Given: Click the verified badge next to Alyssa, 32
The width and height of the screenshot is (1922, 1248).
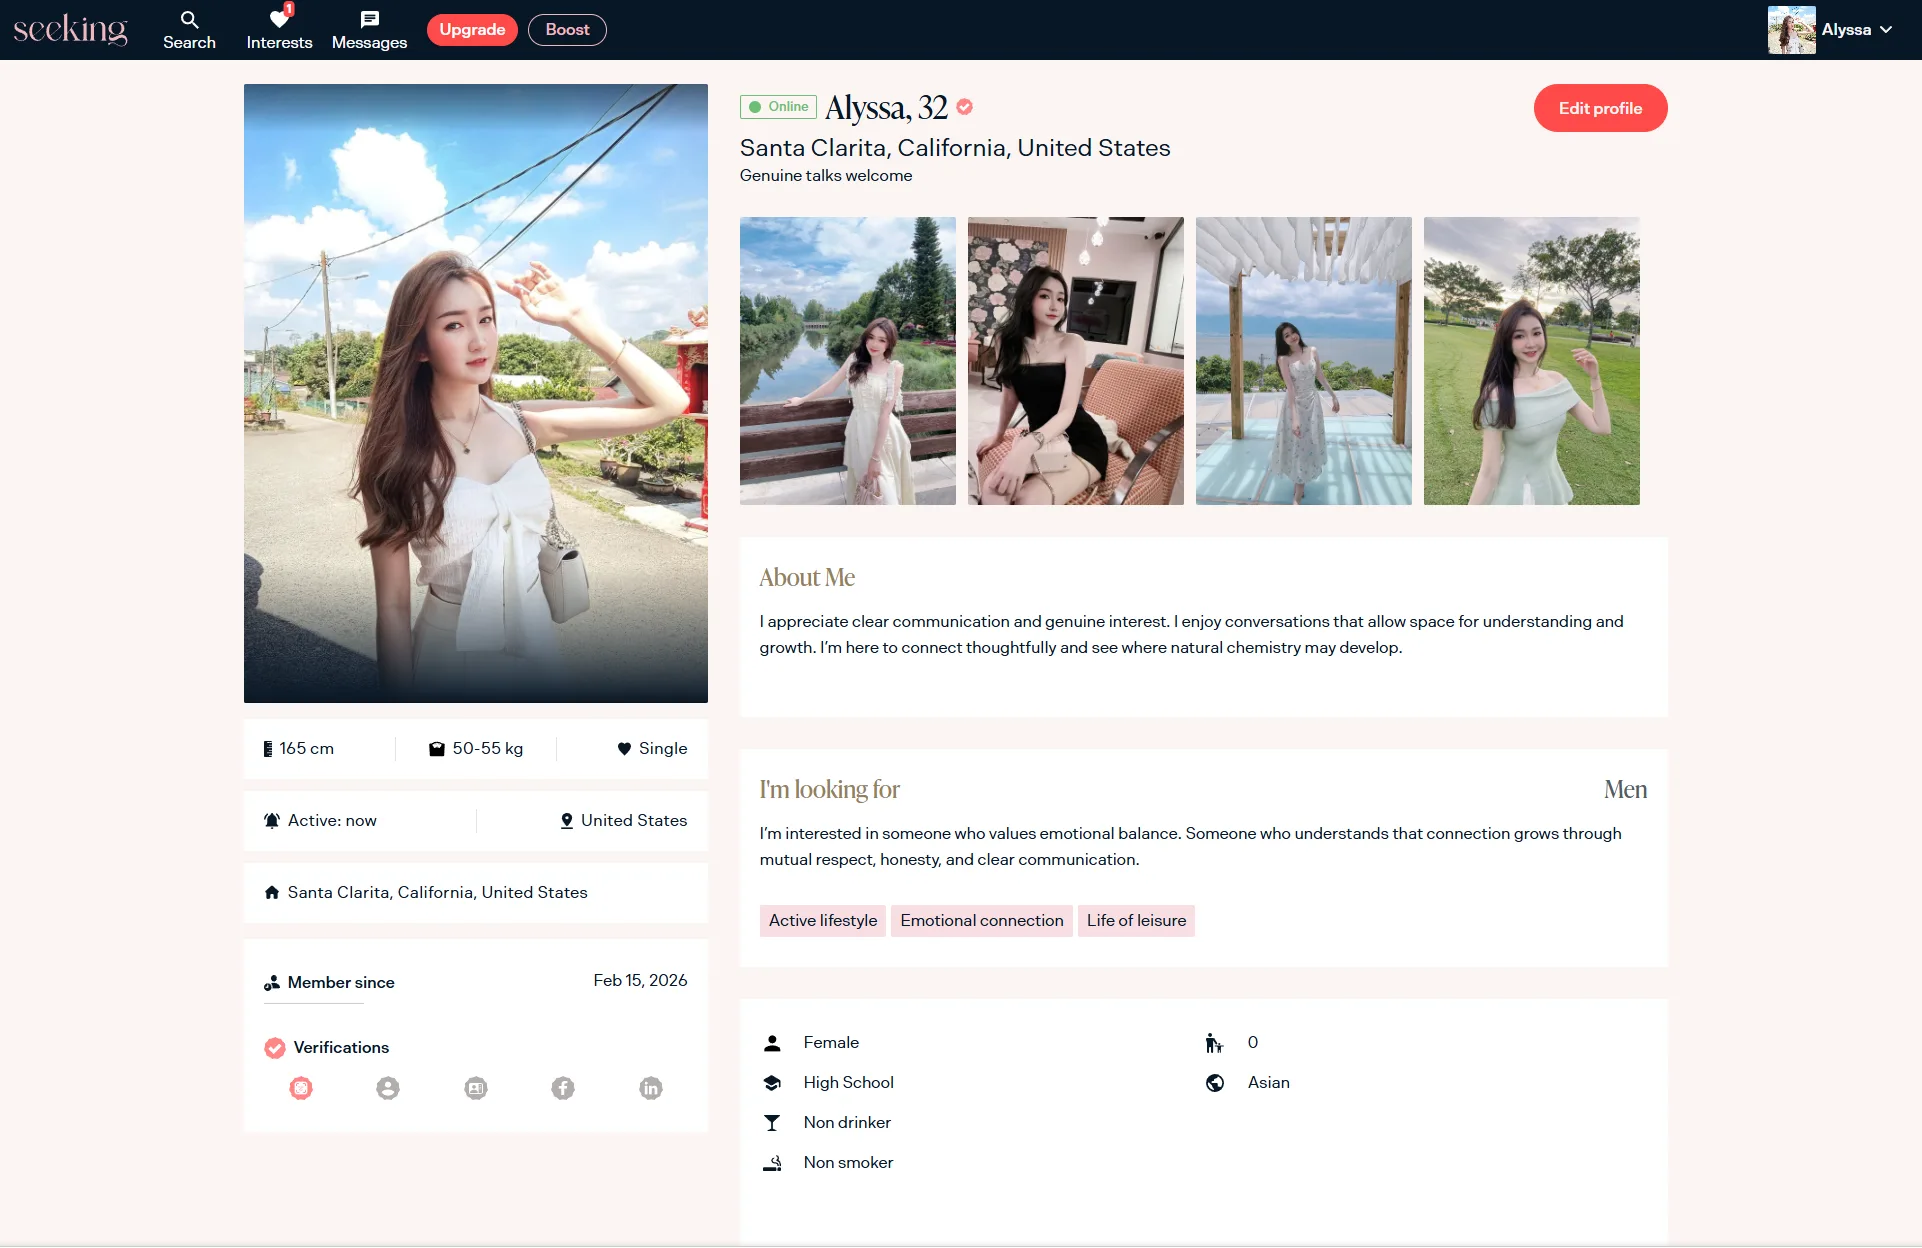Looking at the screenshot, I should (965, 106).
